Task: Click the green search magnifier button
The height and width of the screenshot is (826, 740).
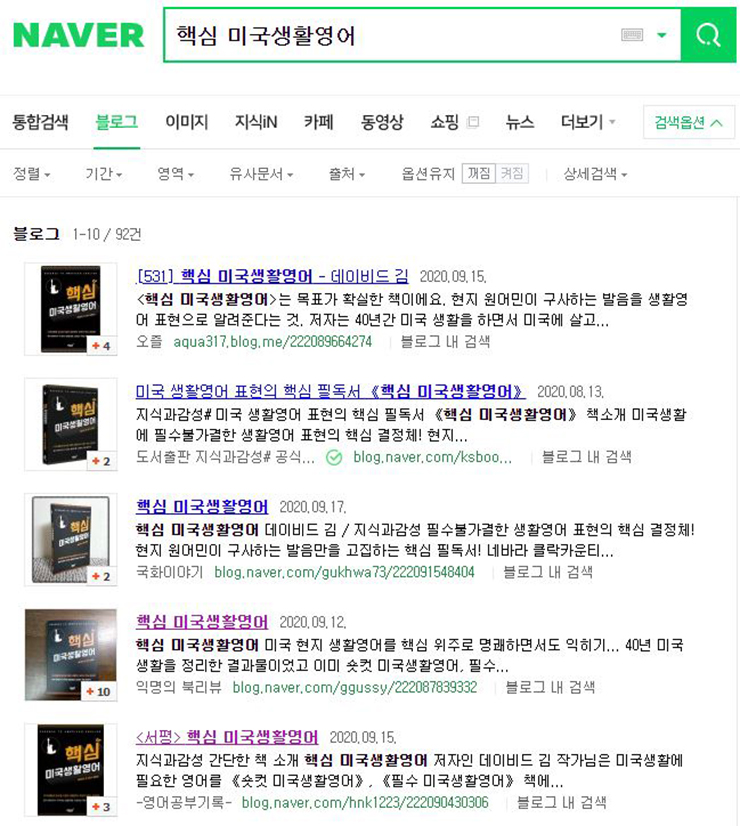Action: [708, 35]
